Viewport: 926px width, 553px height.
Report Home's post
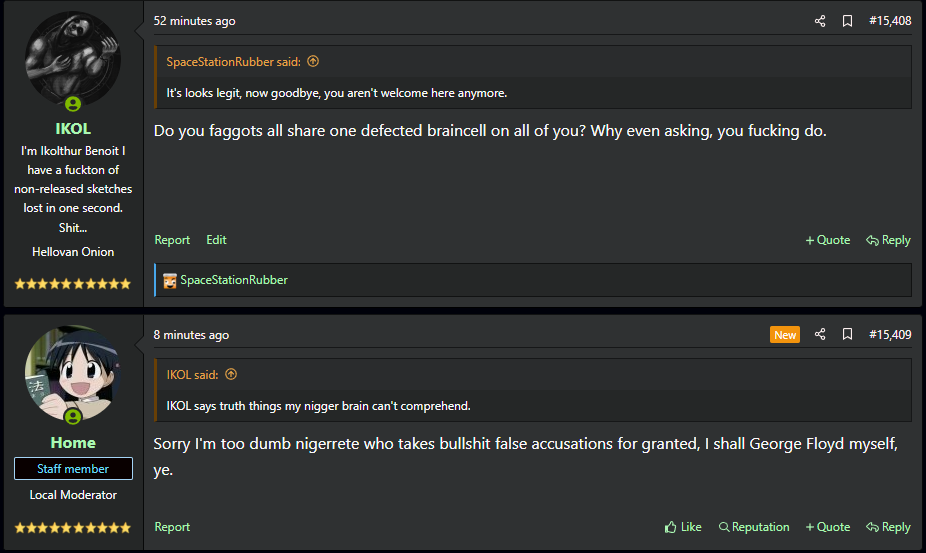(x=172, y=527)
